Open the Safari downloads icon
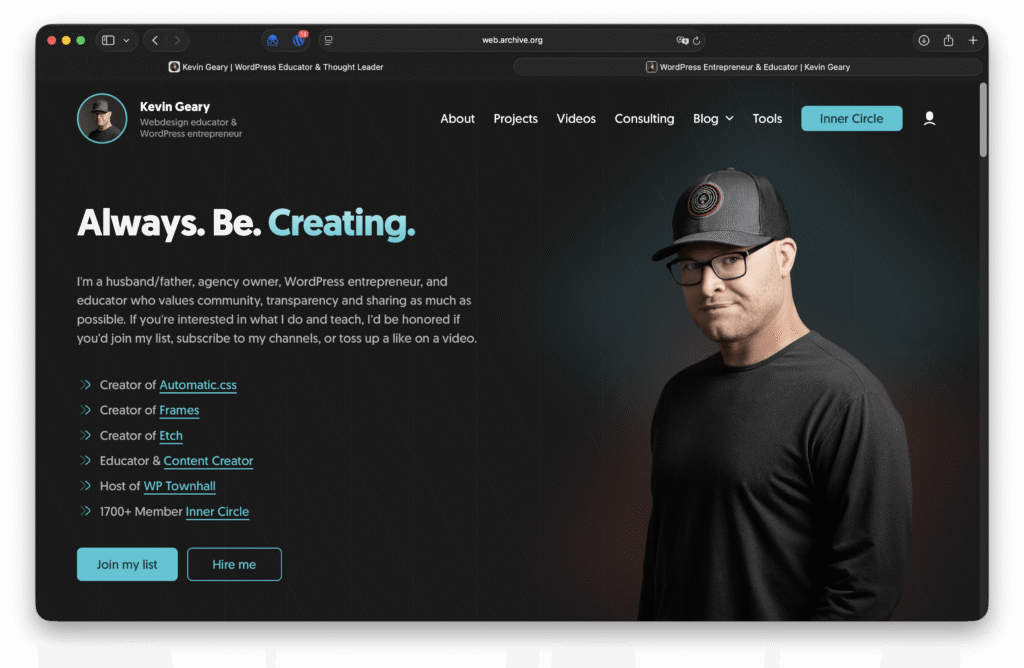 [923, 40]
